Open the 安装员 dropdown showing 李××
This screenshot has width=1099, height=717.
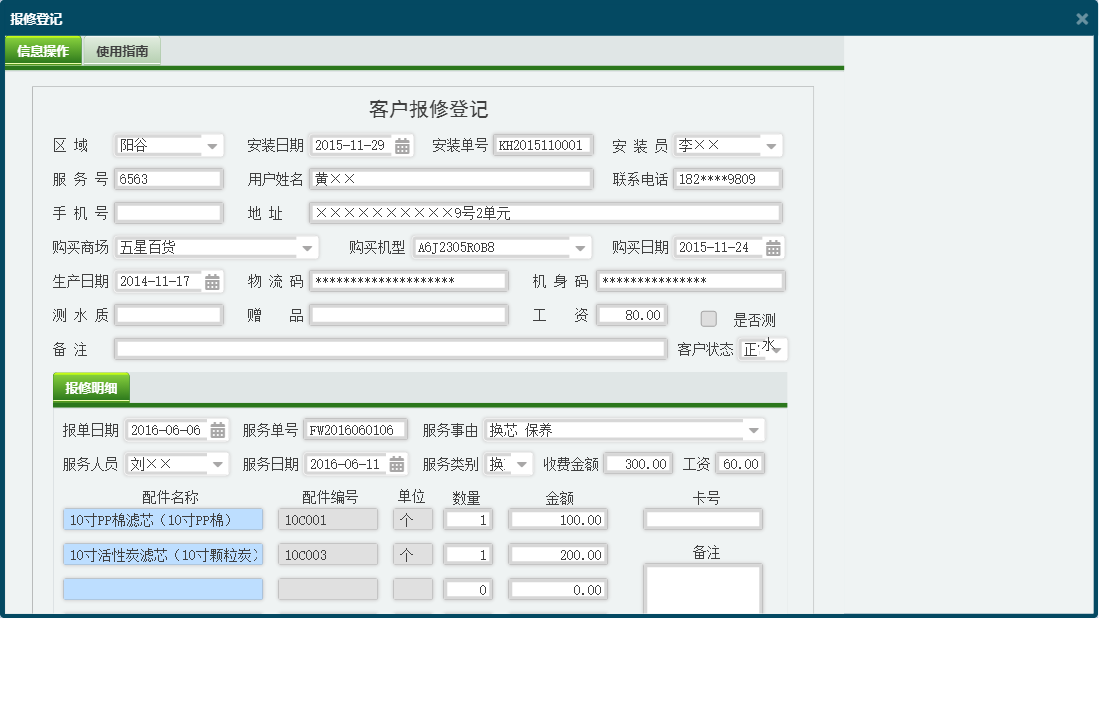coord(769,145)
